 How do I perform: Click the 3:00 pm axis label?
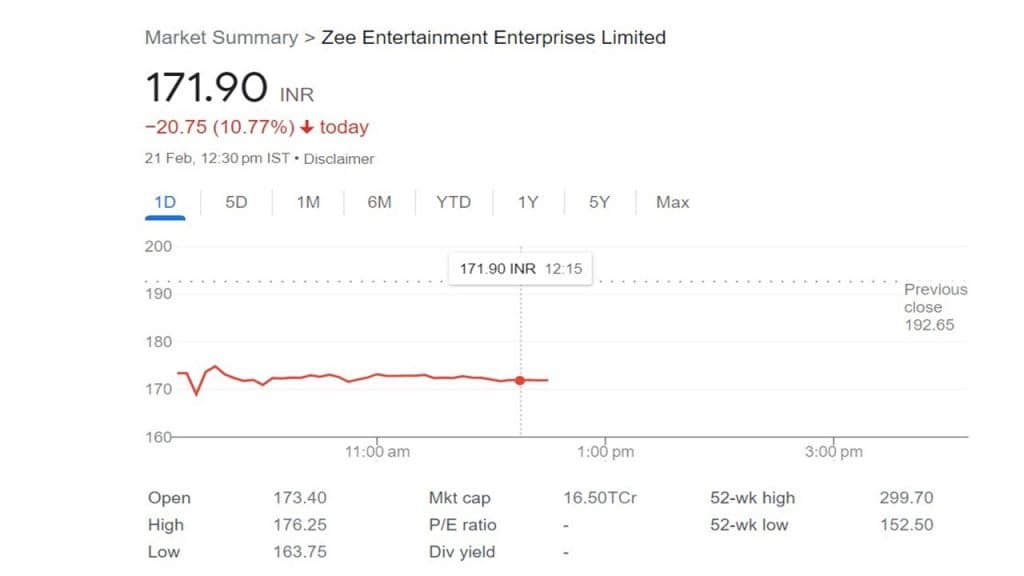point(834,452)
